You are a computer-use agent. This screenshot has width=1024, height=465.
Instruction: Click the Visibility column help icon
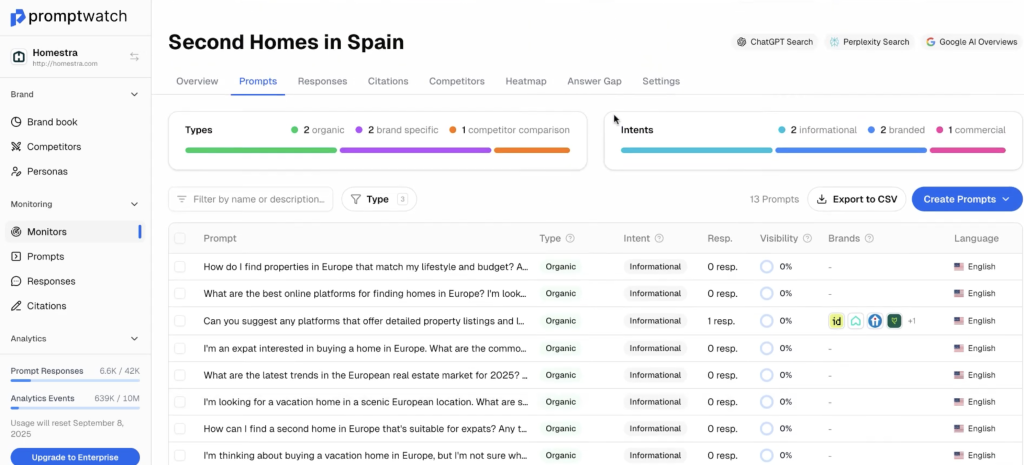click(x=807, y=238)
